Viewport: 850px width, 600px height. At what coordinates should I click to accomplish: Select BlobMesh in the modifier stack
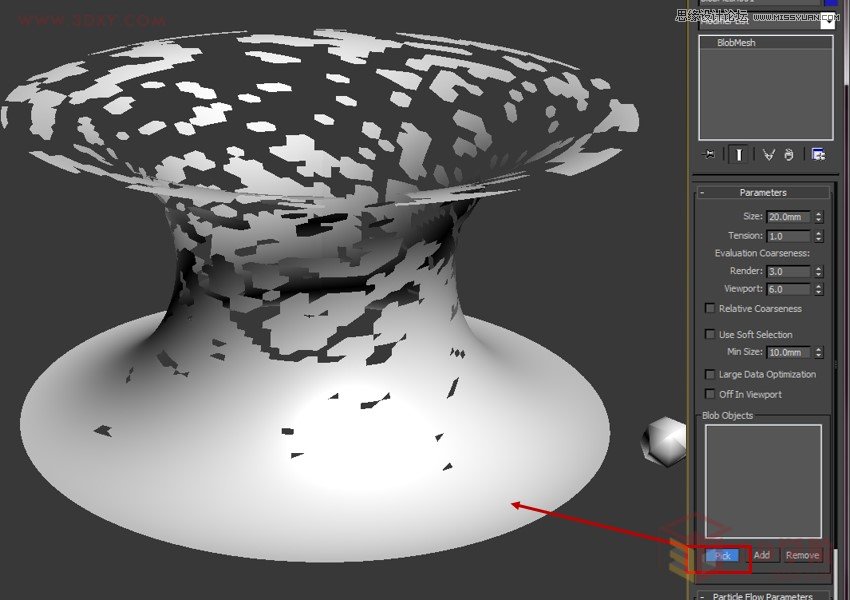pyautogui.click(x=735, y=42)
